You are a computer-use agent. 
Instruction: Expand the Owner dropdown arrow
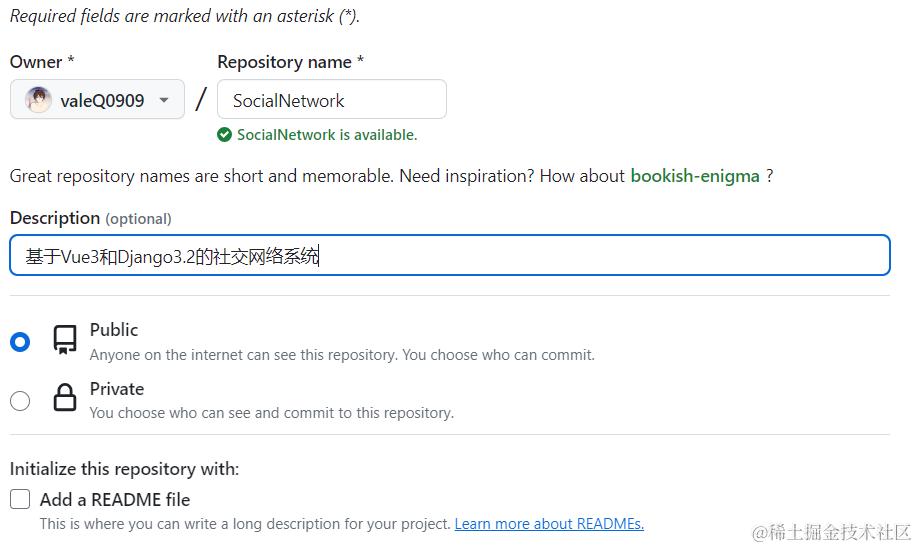(x=164, y=100)
